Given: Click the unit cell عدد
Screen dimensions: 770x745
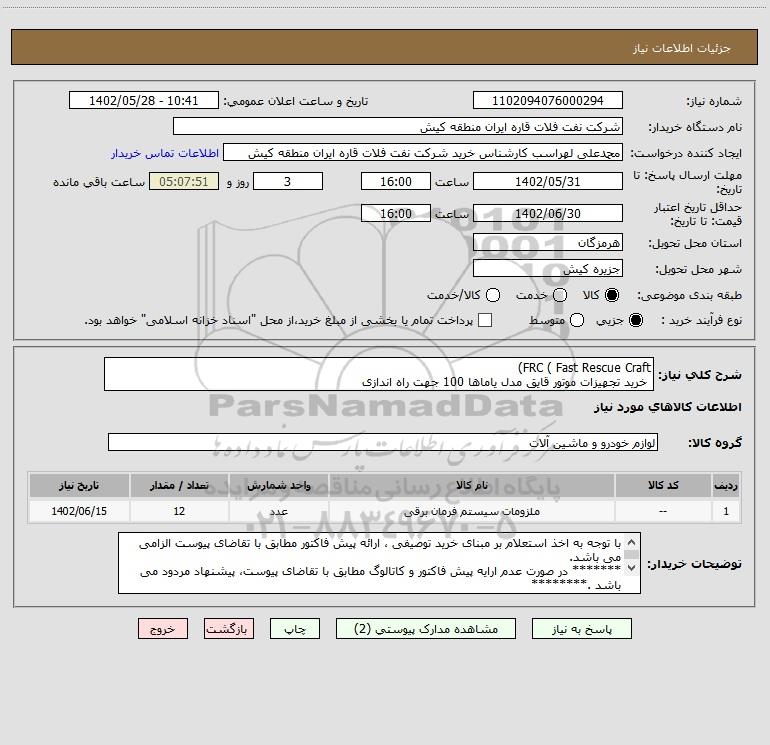Looking at the screenshot, I should pos(278,511).
